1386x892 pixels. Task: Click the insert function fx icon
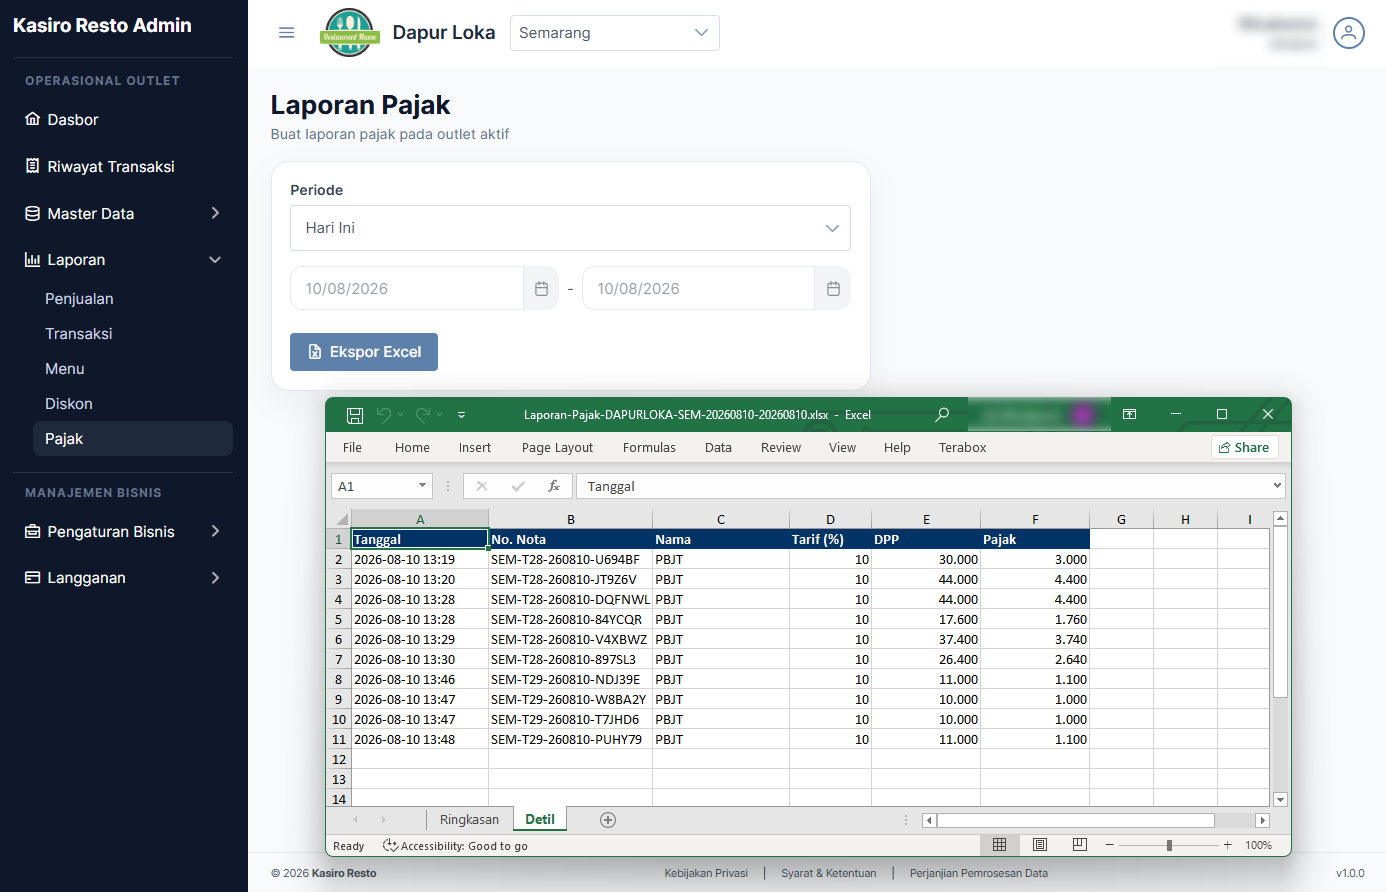tap(554, 486)
